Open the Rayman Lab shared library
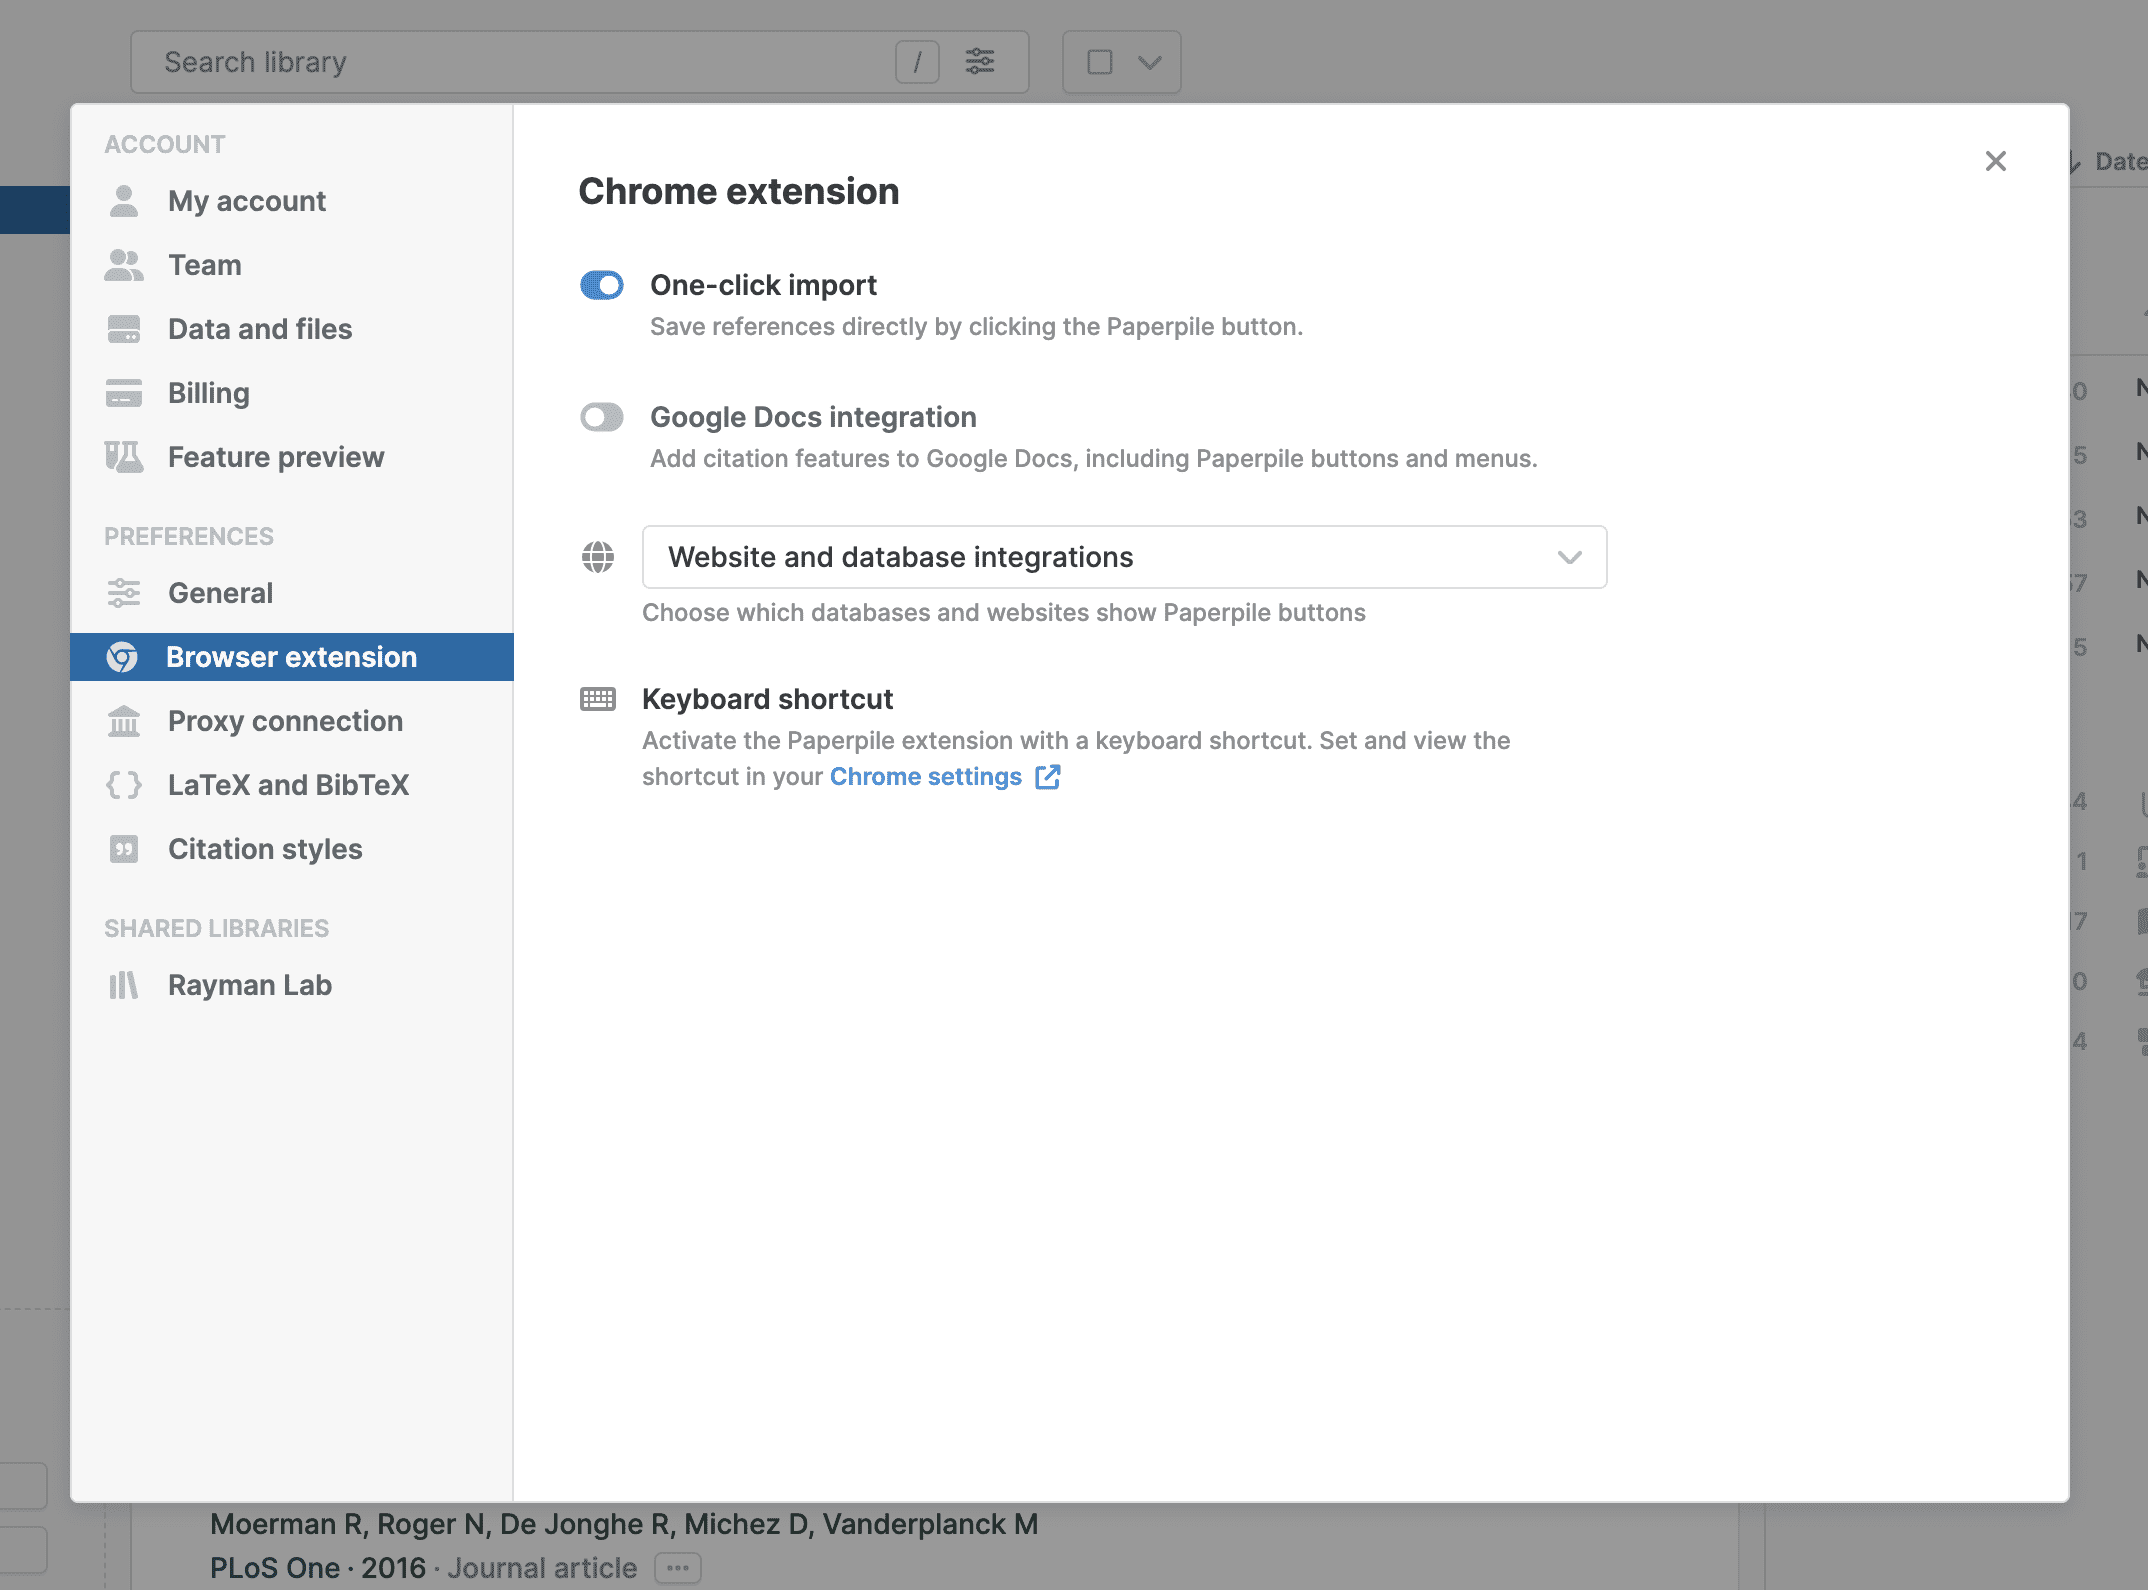The width and height of the screenshot is (2148, 1590). click(249, 985)
